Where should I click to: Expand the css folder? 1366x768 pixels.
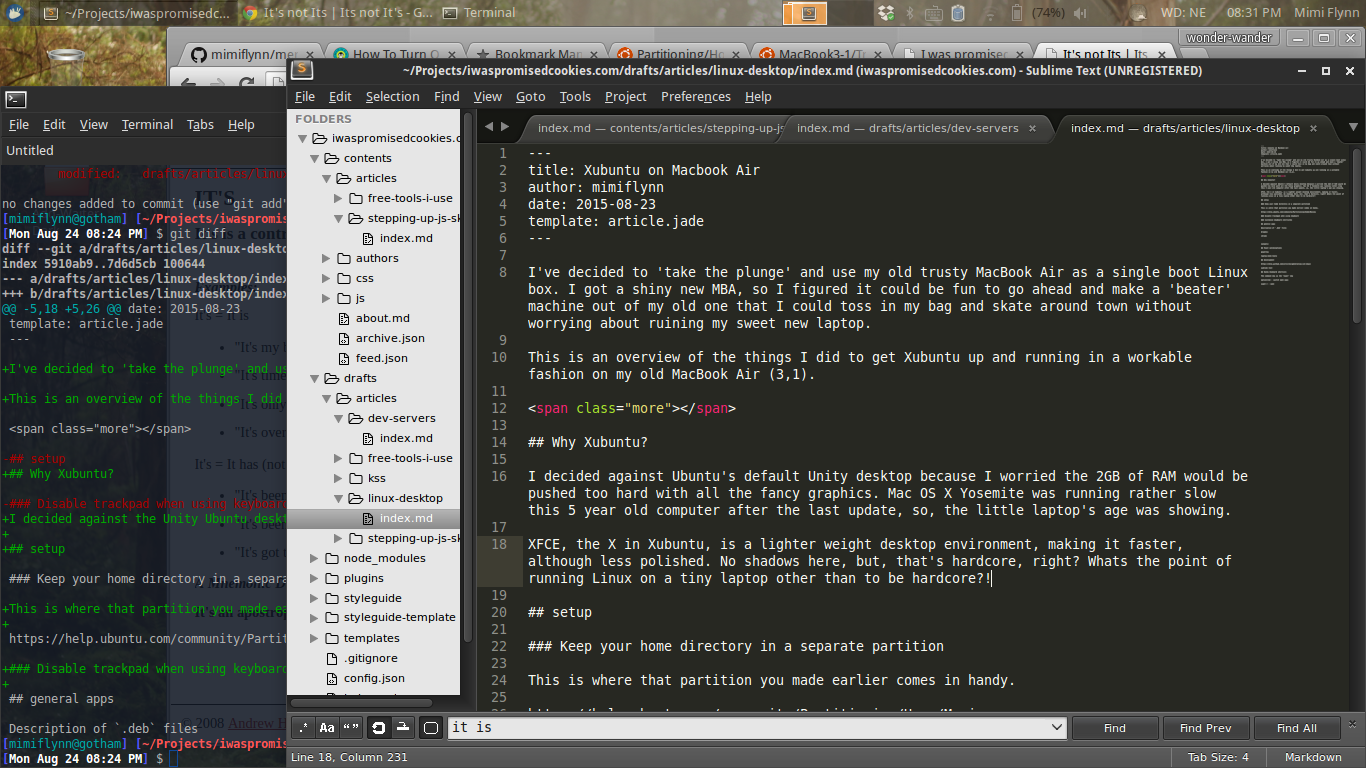click(328, 278)
